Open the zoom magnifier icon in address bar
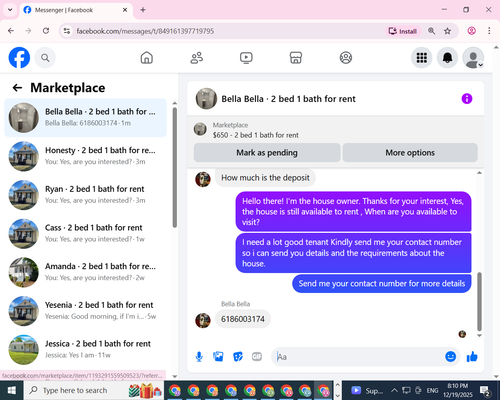The image size is (500, 400). 431,31
